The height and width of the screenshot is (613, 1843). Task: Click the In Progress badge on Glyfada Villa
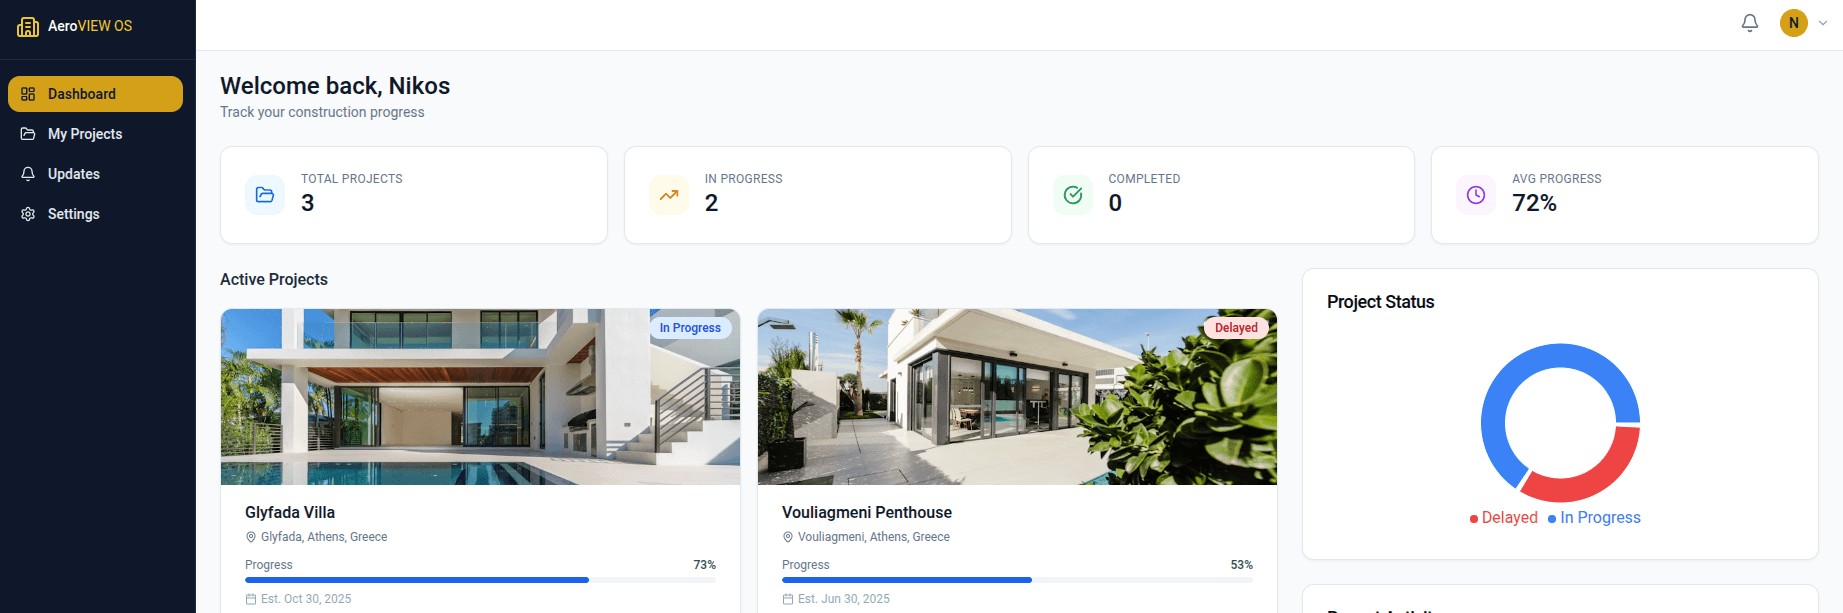(690, 328)
